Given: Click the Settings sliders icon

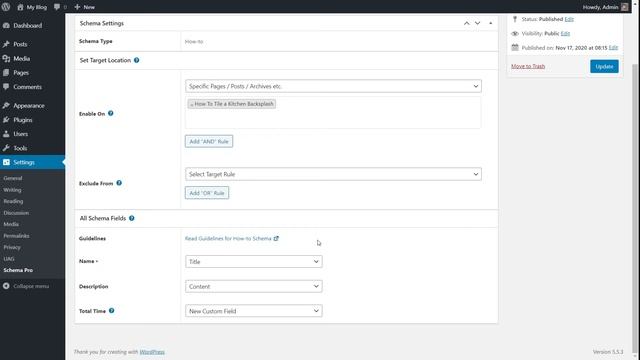Looking at the screenshot, I should (x=6, y=162).
